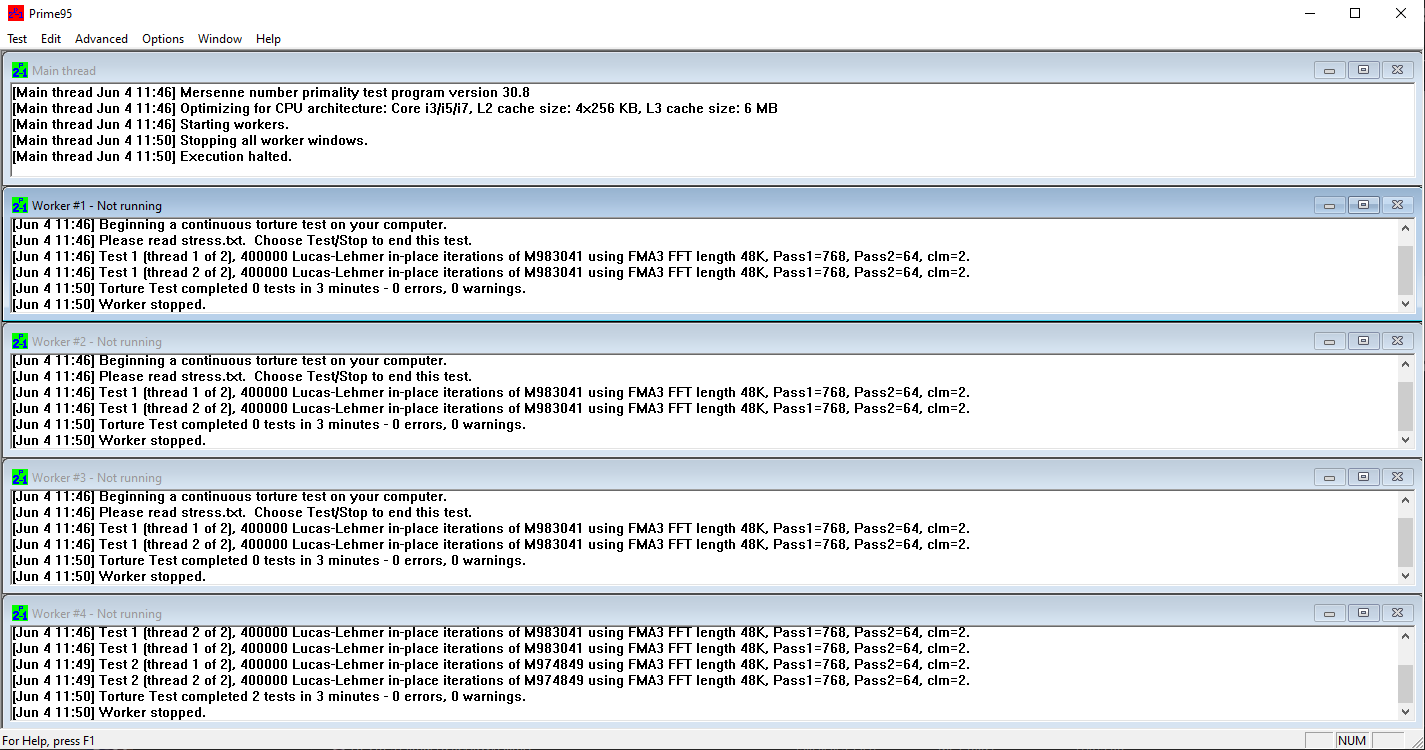The image size is (1425, 750).
Task: Click Worker #4 scrollbar down arrow
Action: 1405,712
